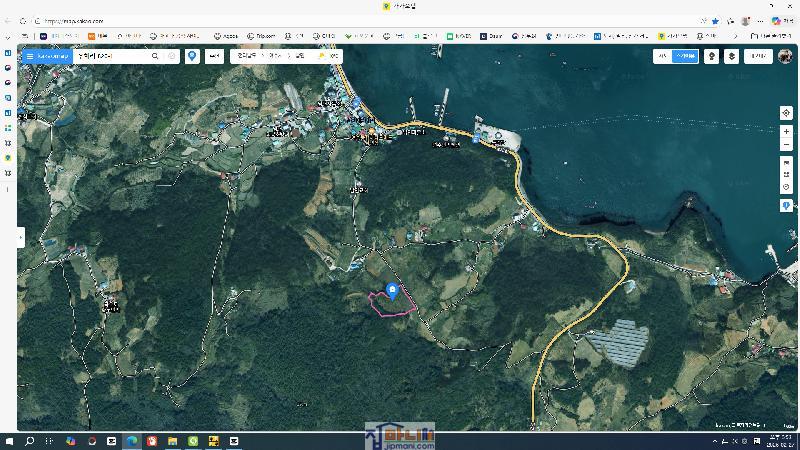Open the Kakao Map hamburger menu
This screenshot has width=800, height=450.
point(30,57)
